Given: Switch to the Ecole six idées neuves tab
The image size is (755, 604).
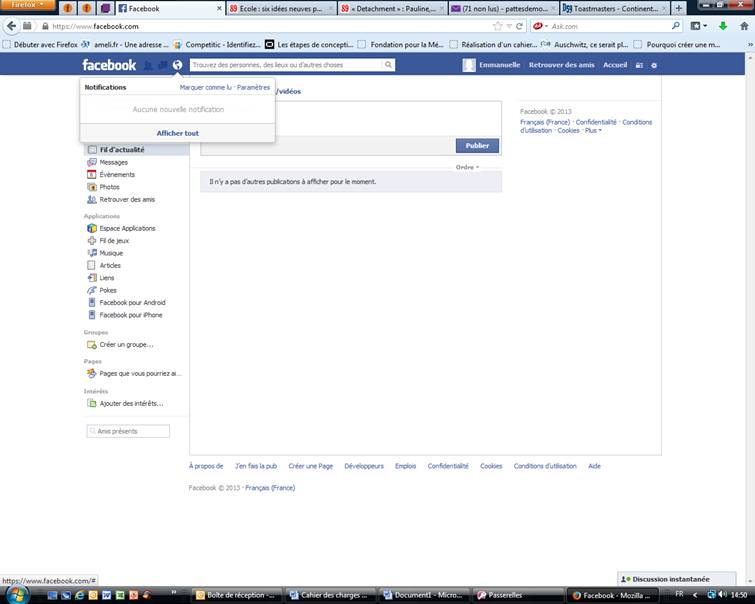Looking at the screenshot, I should point(281,8).
